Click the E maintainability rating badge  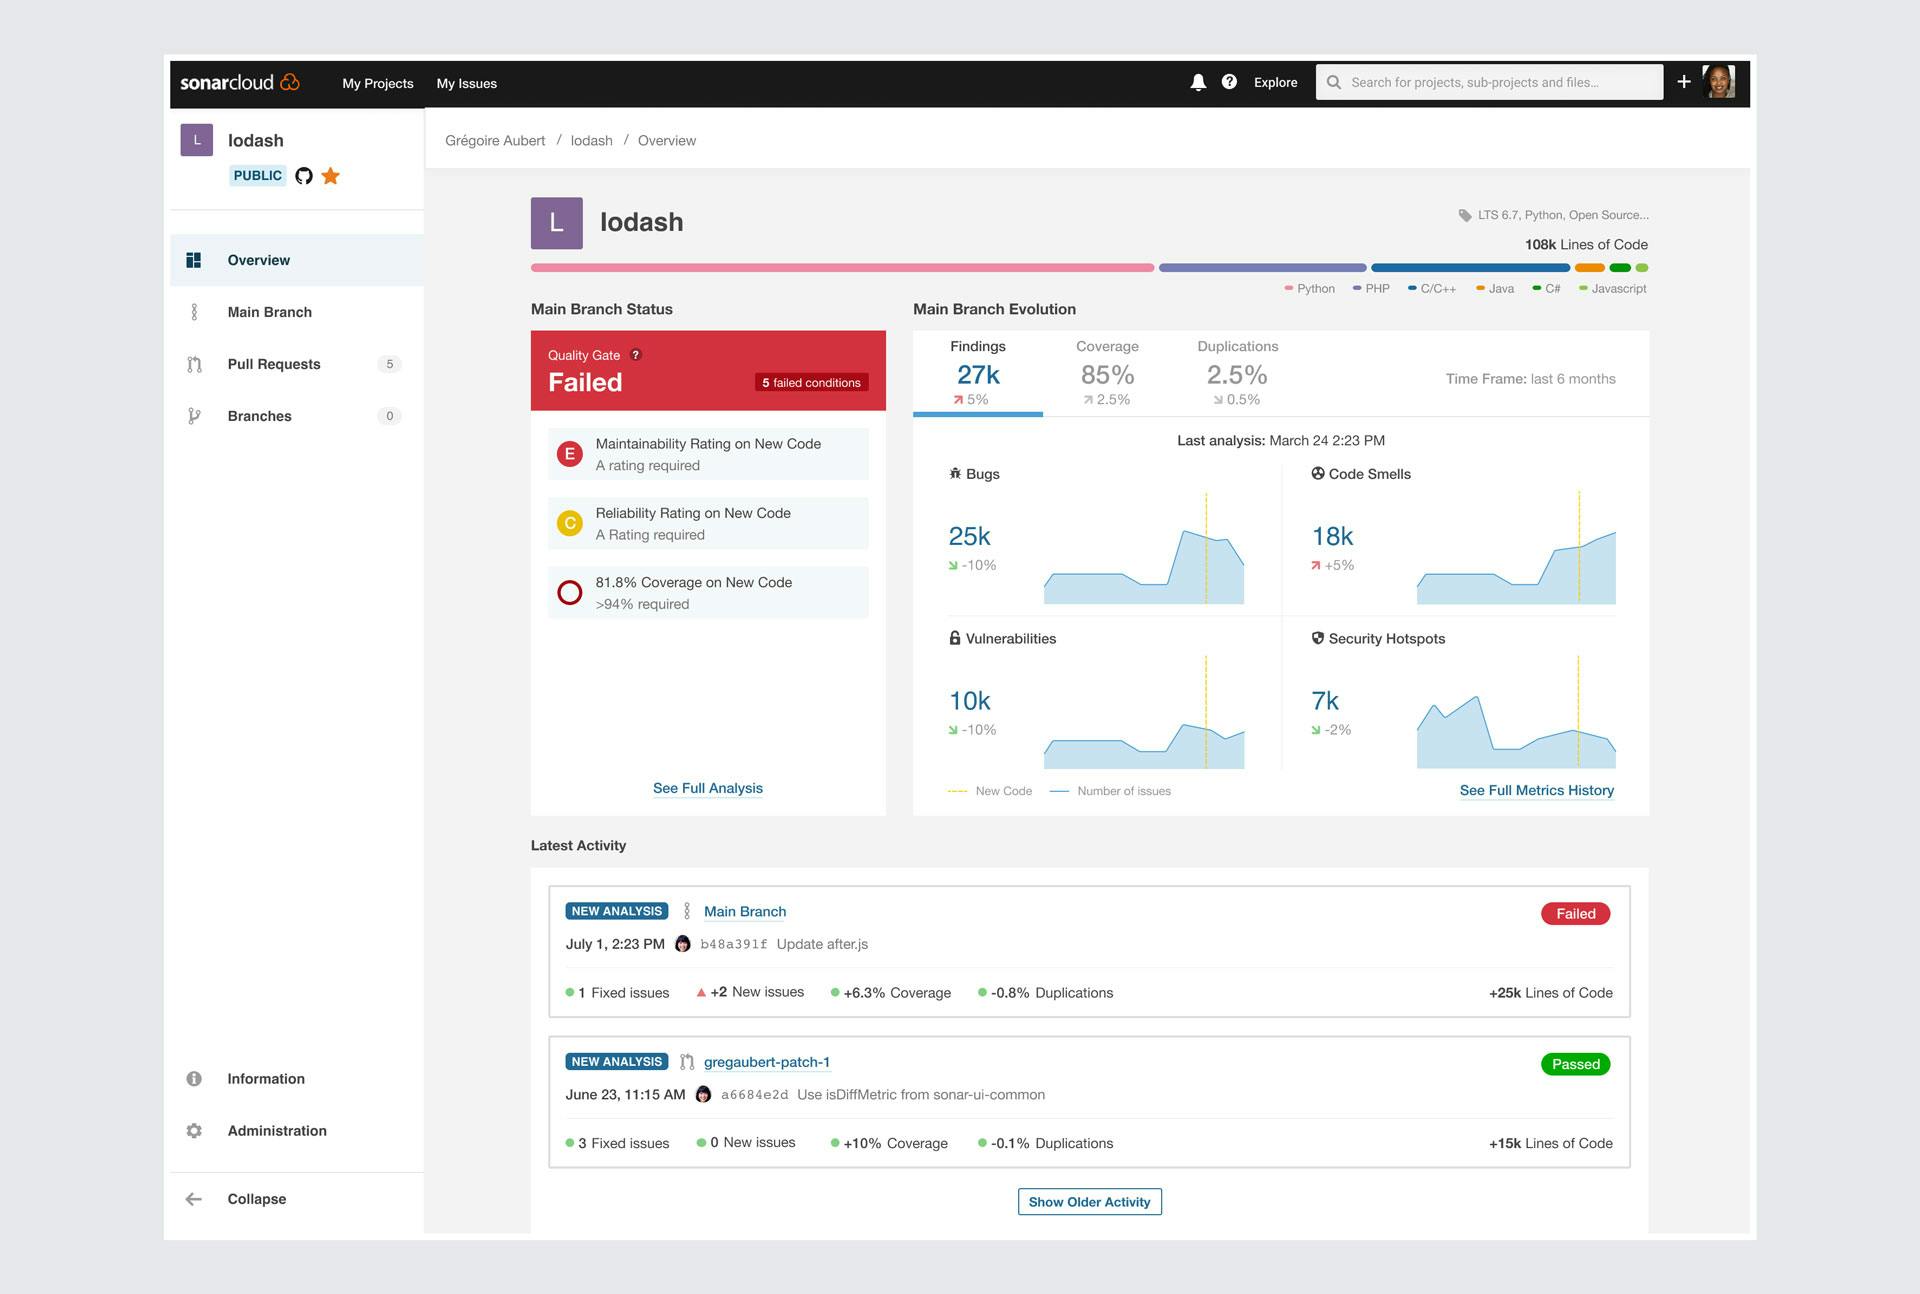pyautogui.click(x=570, y=454)
